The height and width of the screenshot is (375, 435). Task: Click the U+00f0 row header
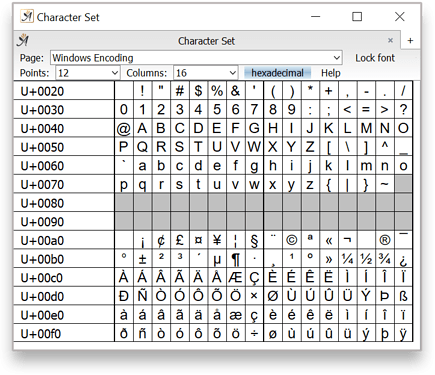64,333
